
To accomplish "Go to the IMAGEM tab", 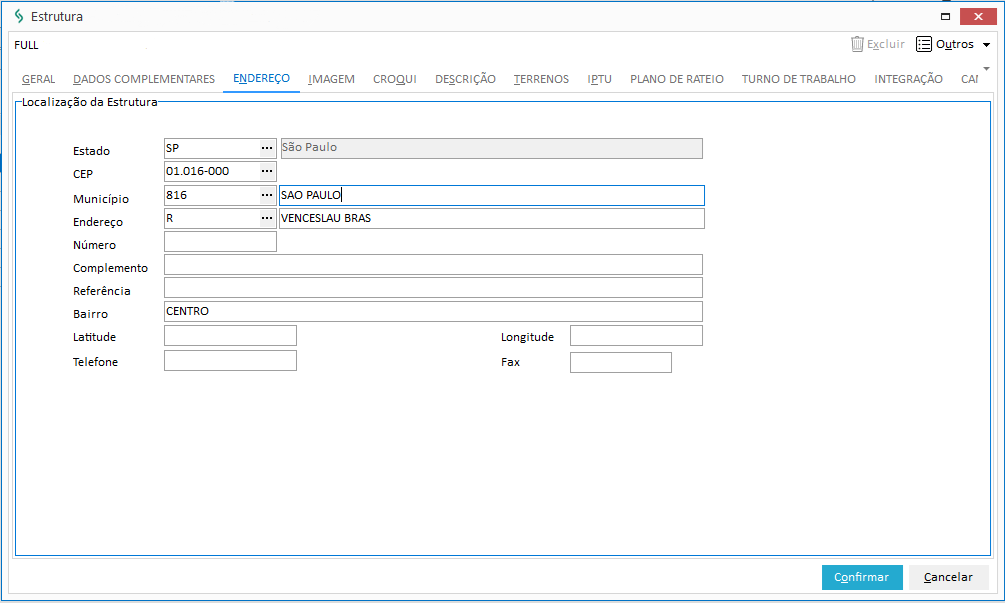I will [x=331, y=79].
